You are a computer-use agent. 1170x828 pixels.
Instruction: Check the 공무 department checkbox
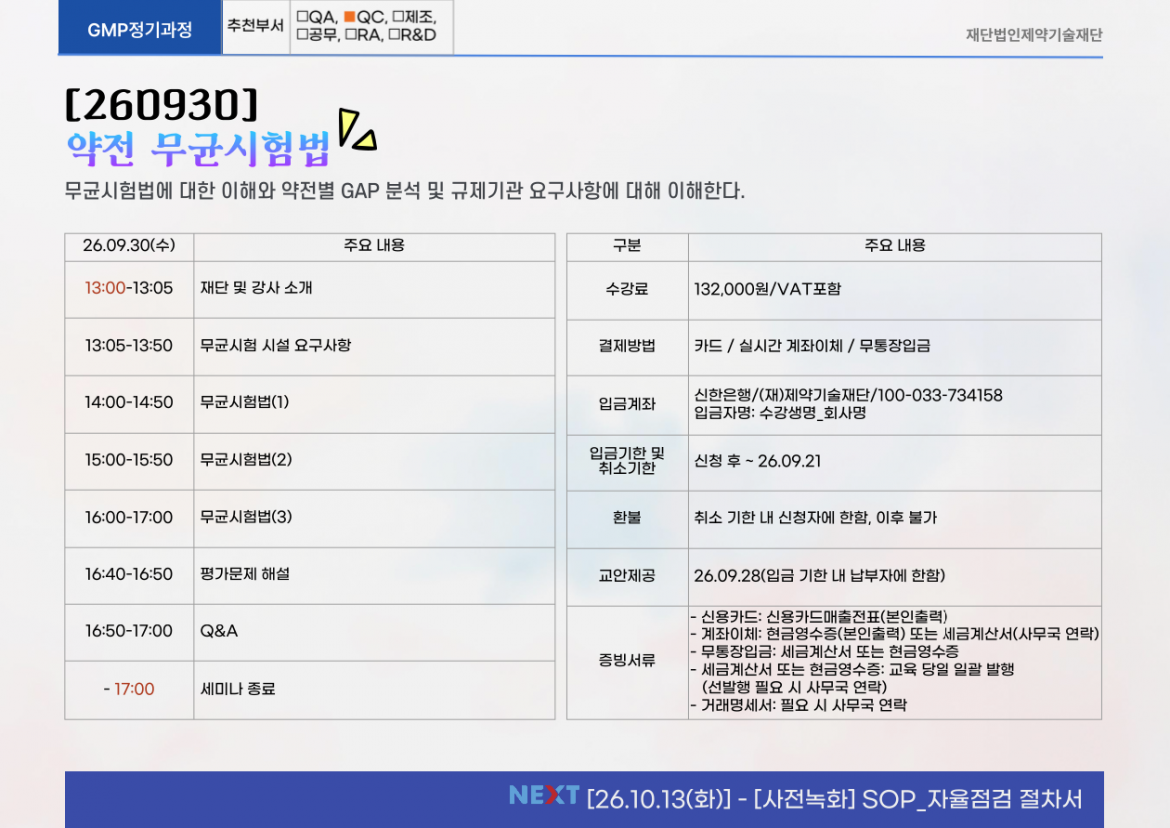tap(302, 36)
